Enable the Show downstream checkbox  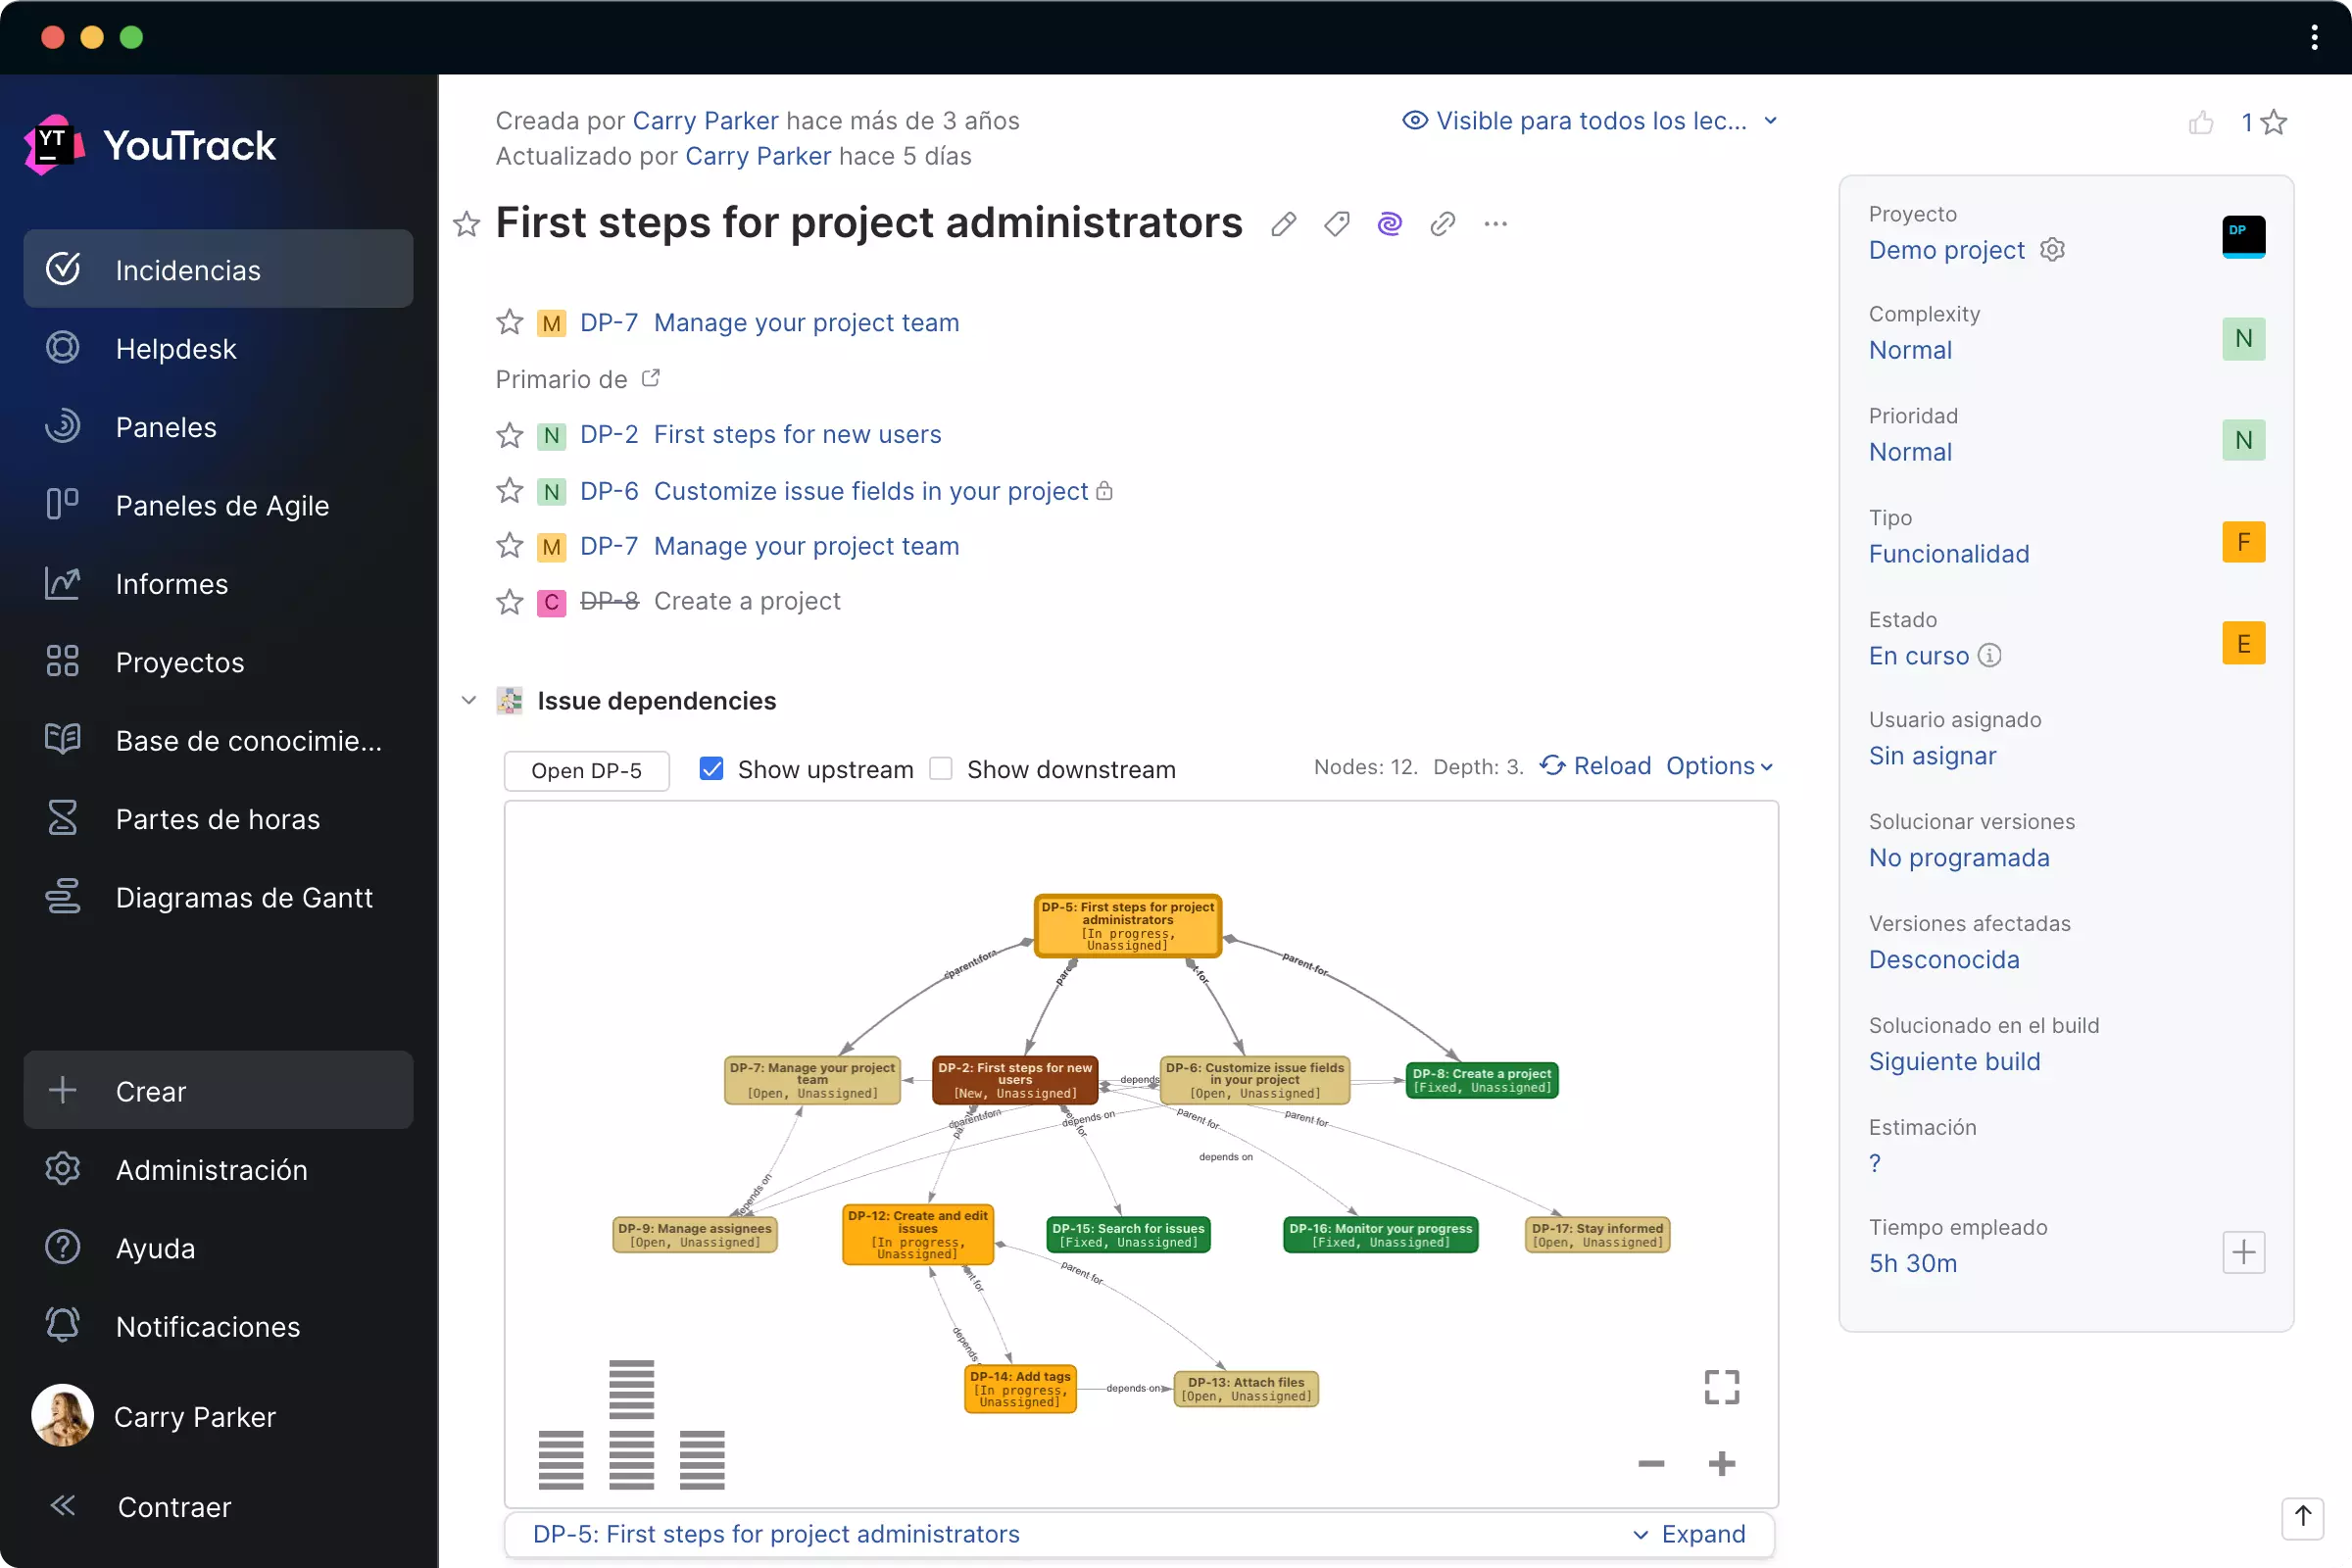coord(941,769)
